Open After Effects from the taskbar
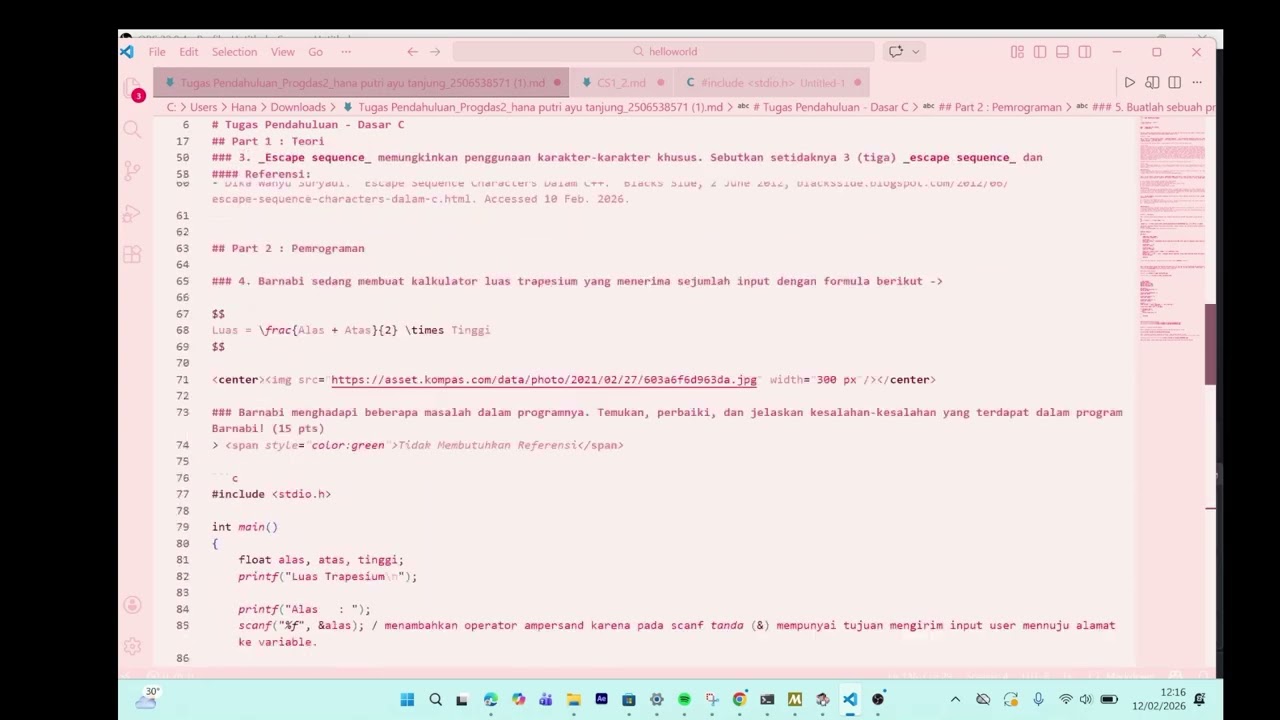 coord(601,700)
